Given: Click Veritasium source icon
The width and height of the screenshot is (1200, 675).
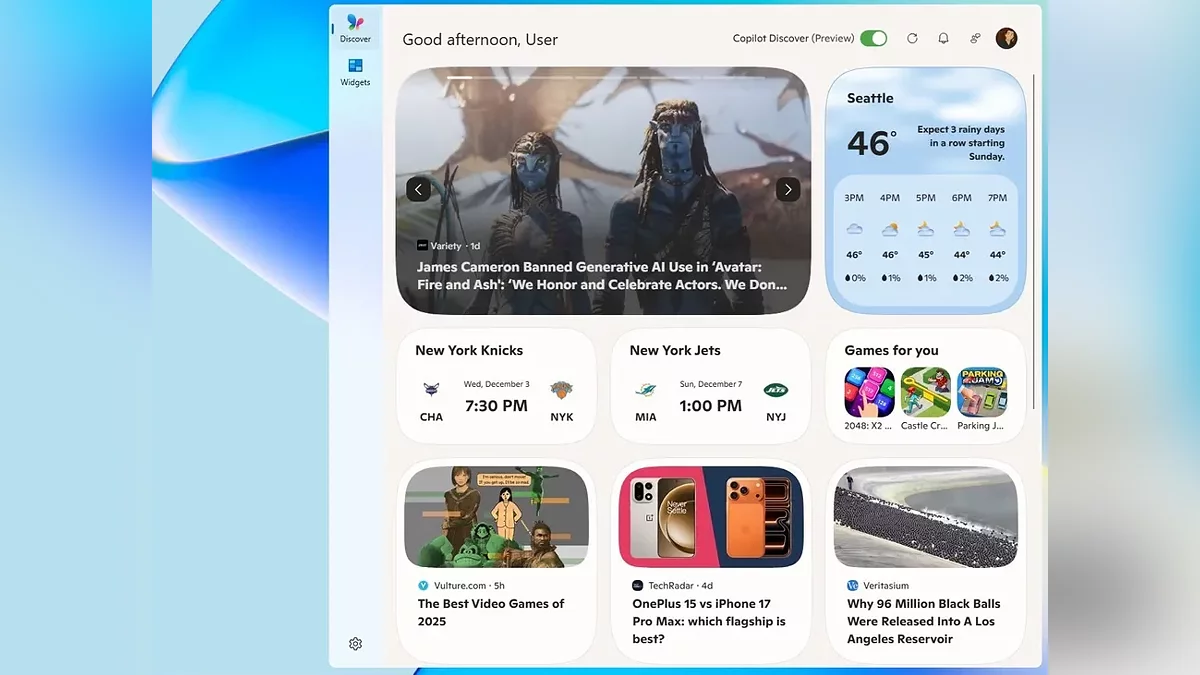Looking at the screenshot, I should click(x=852, y=586).
